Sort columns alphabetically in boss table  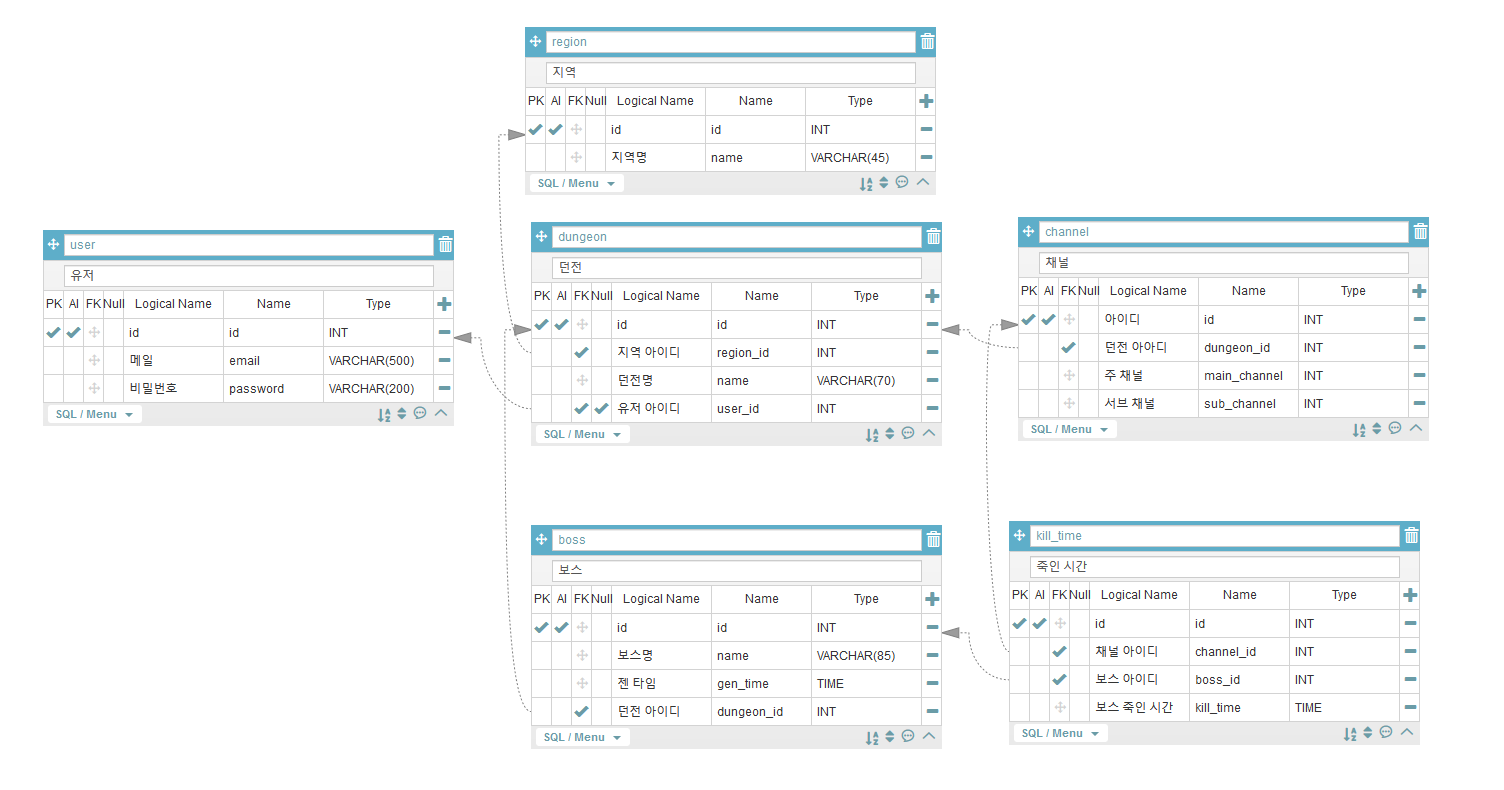click(872, 737)
